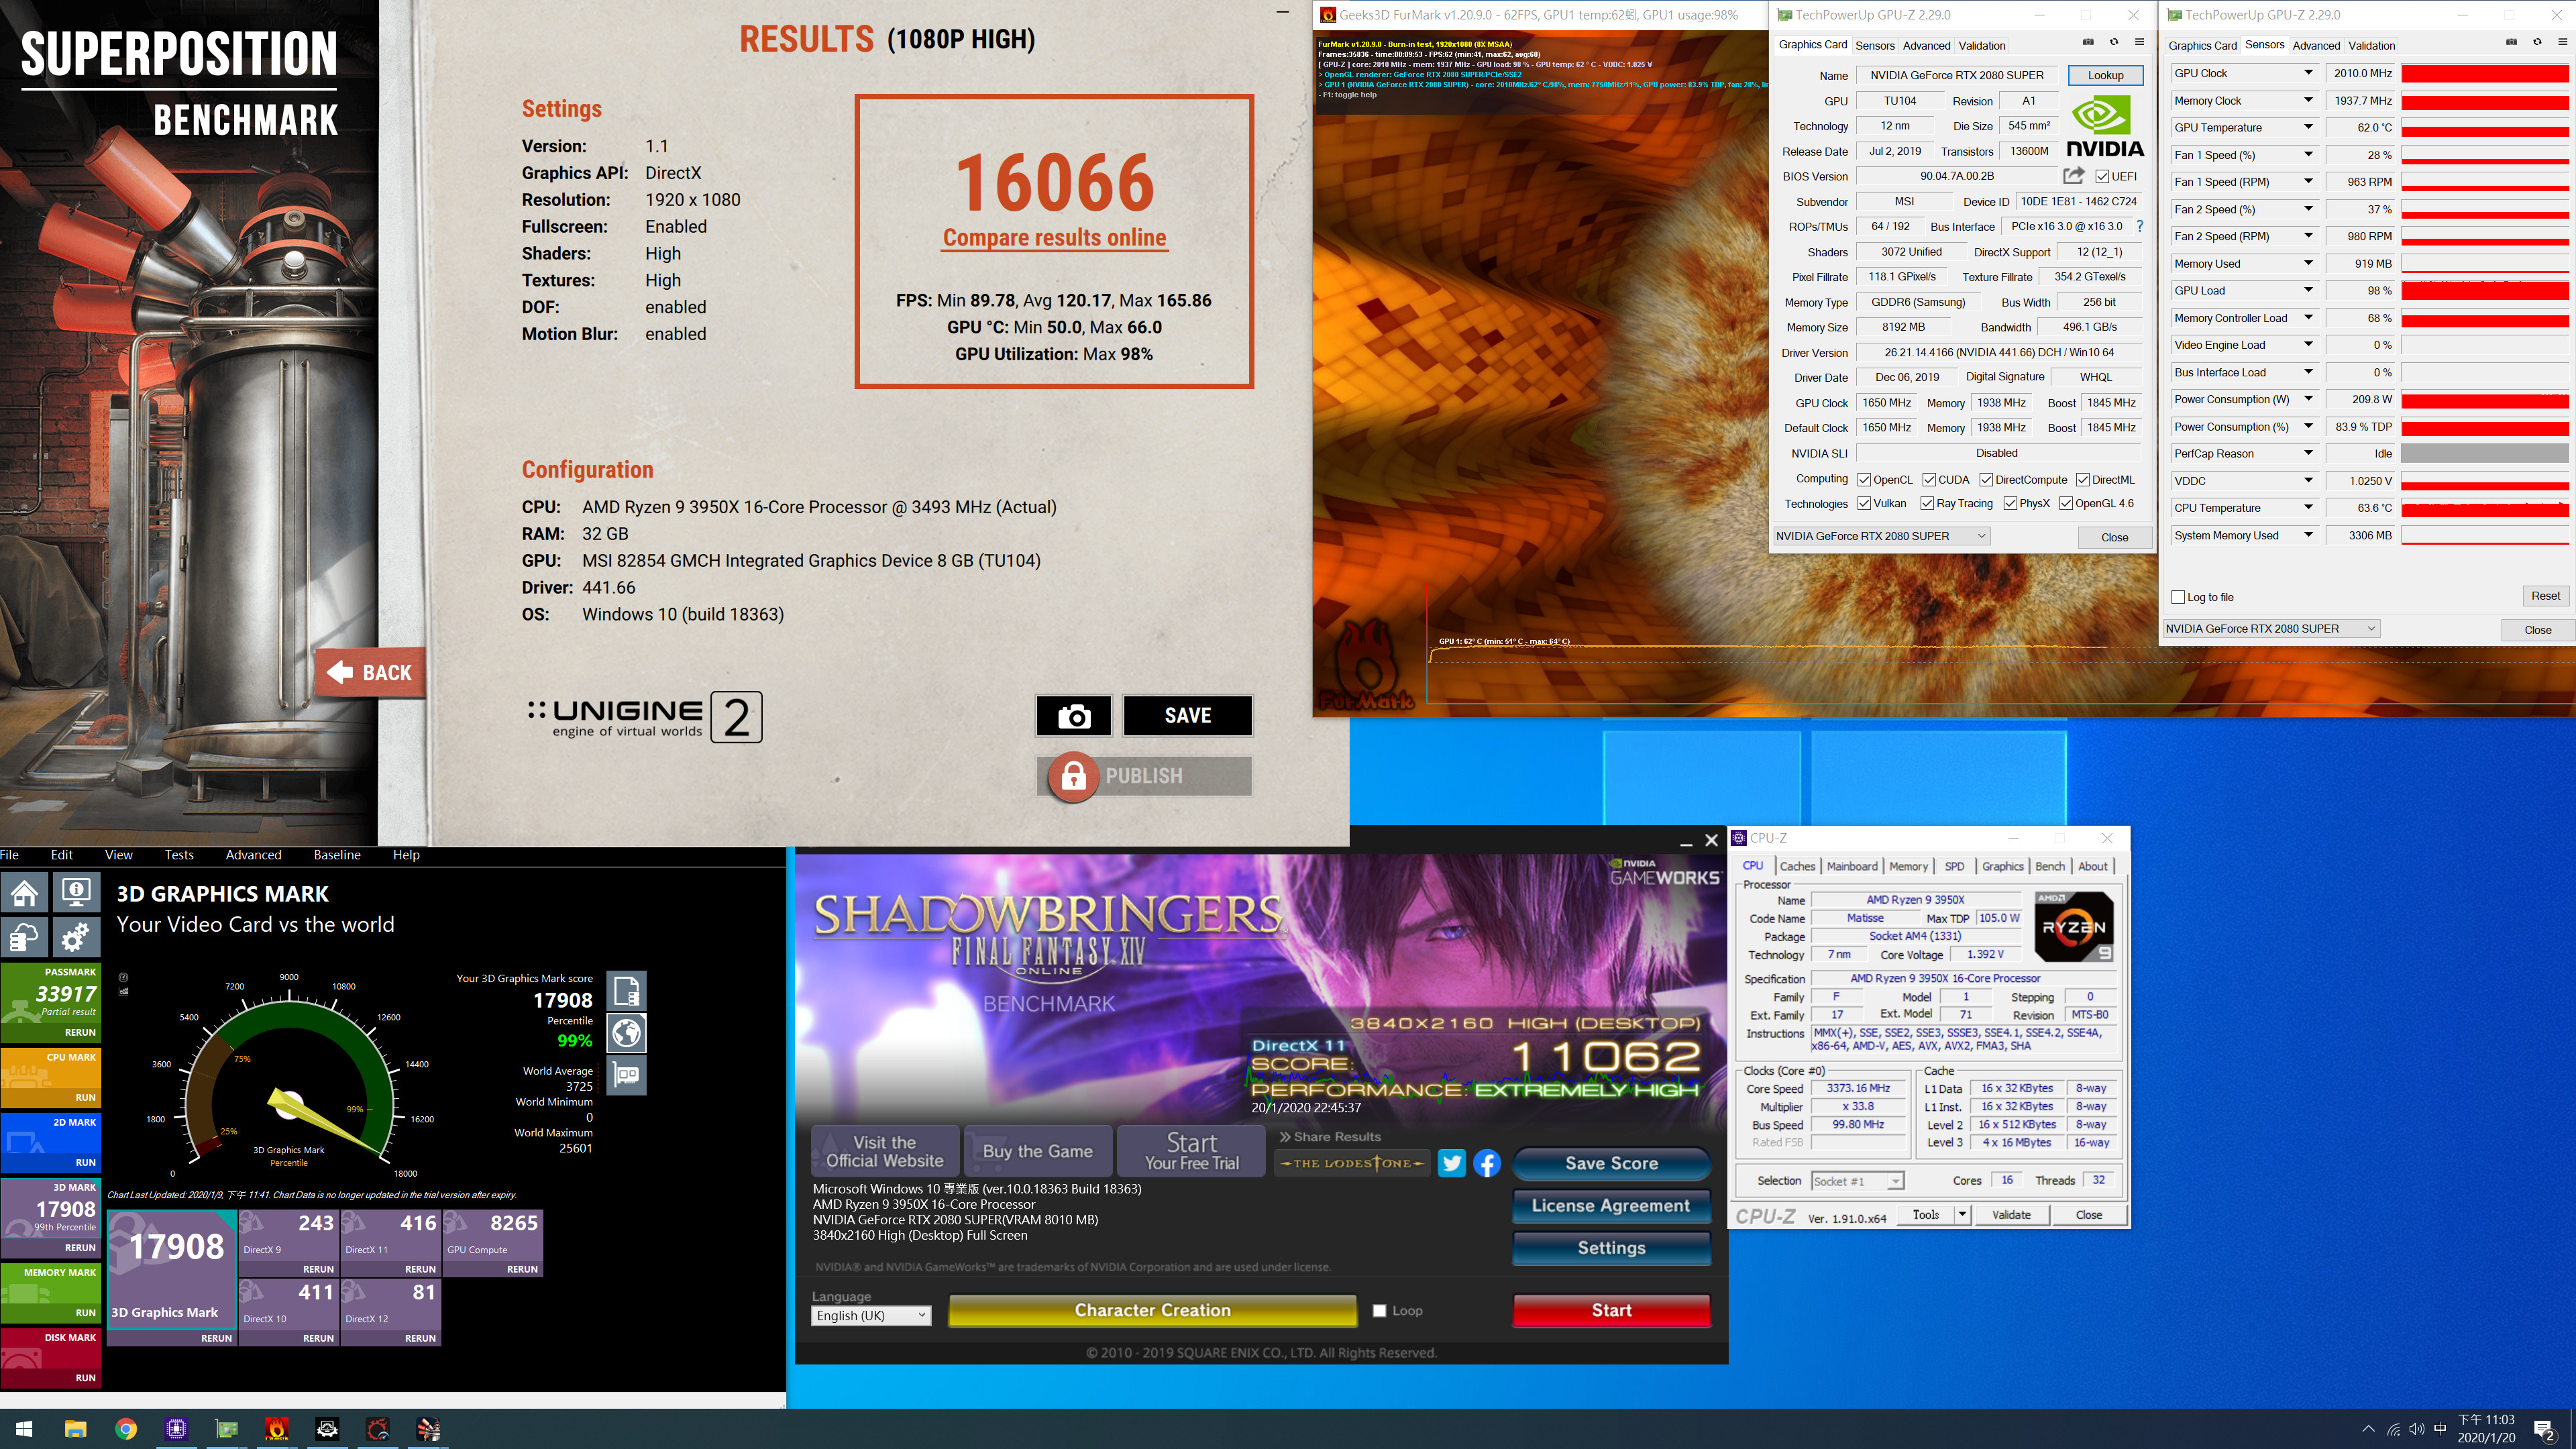This screenshot has width=2576, height=1449.
Task: Open GPU Clock sensor dropdown arrow
Action: pos(2308,73)
